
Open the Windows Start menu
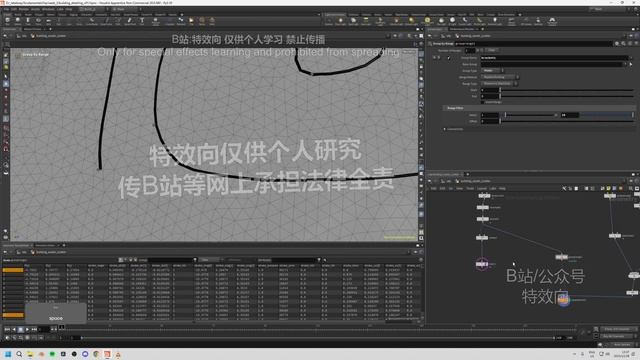point(8,354)
